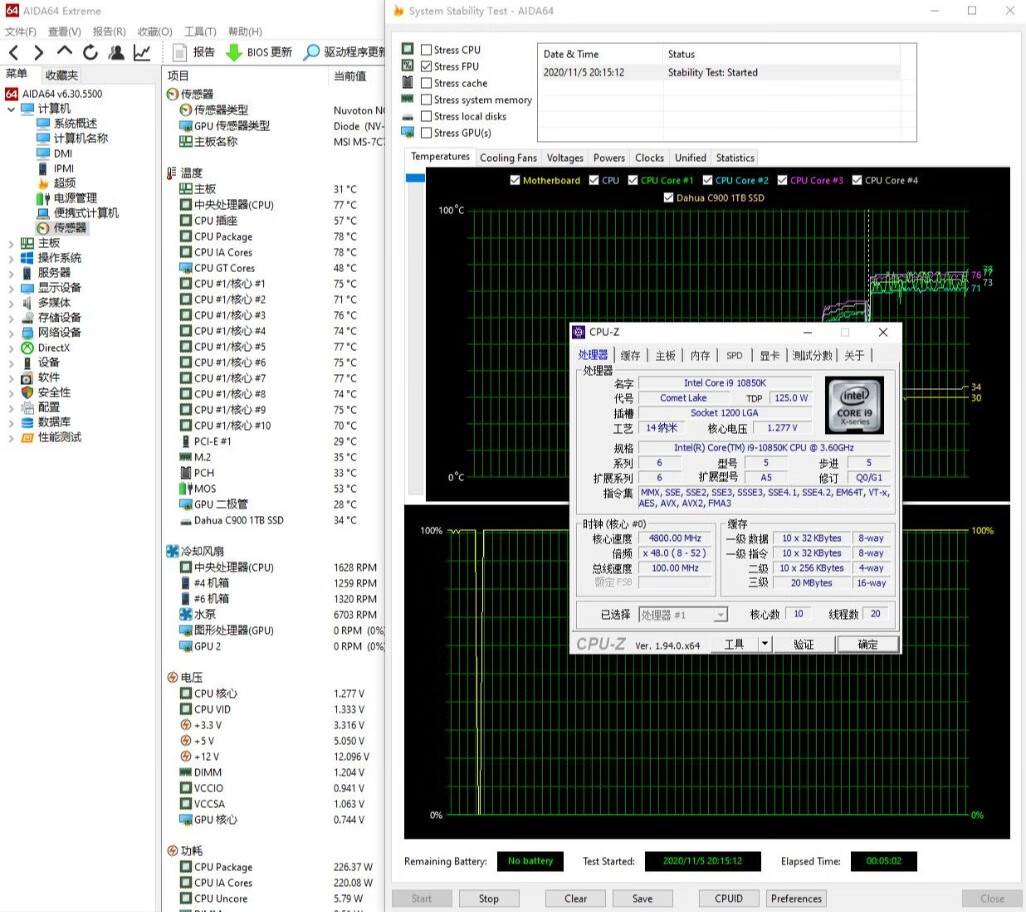
Task: Collapse the 计算机 tree node
Action: [x=10, y=109]
